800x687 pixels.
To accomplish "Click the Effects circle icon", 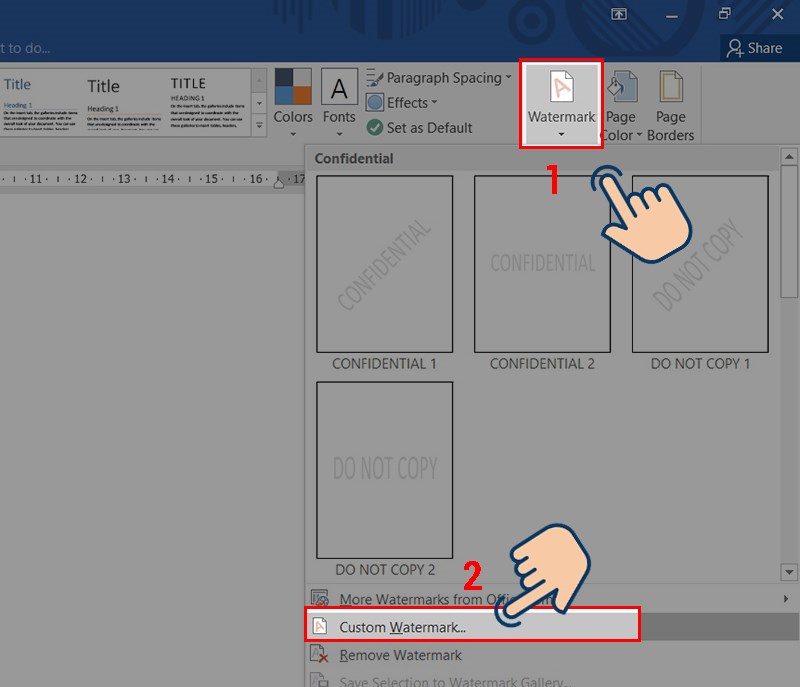I will coord(374,103).
